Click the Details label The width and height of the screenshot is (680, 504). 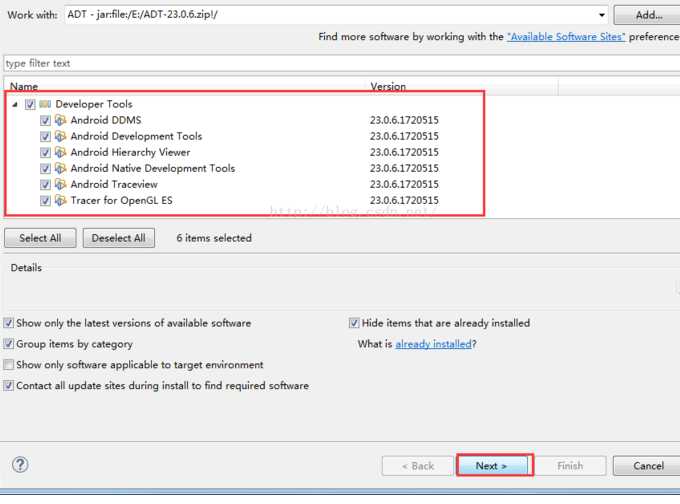click(x=26, y=268)
